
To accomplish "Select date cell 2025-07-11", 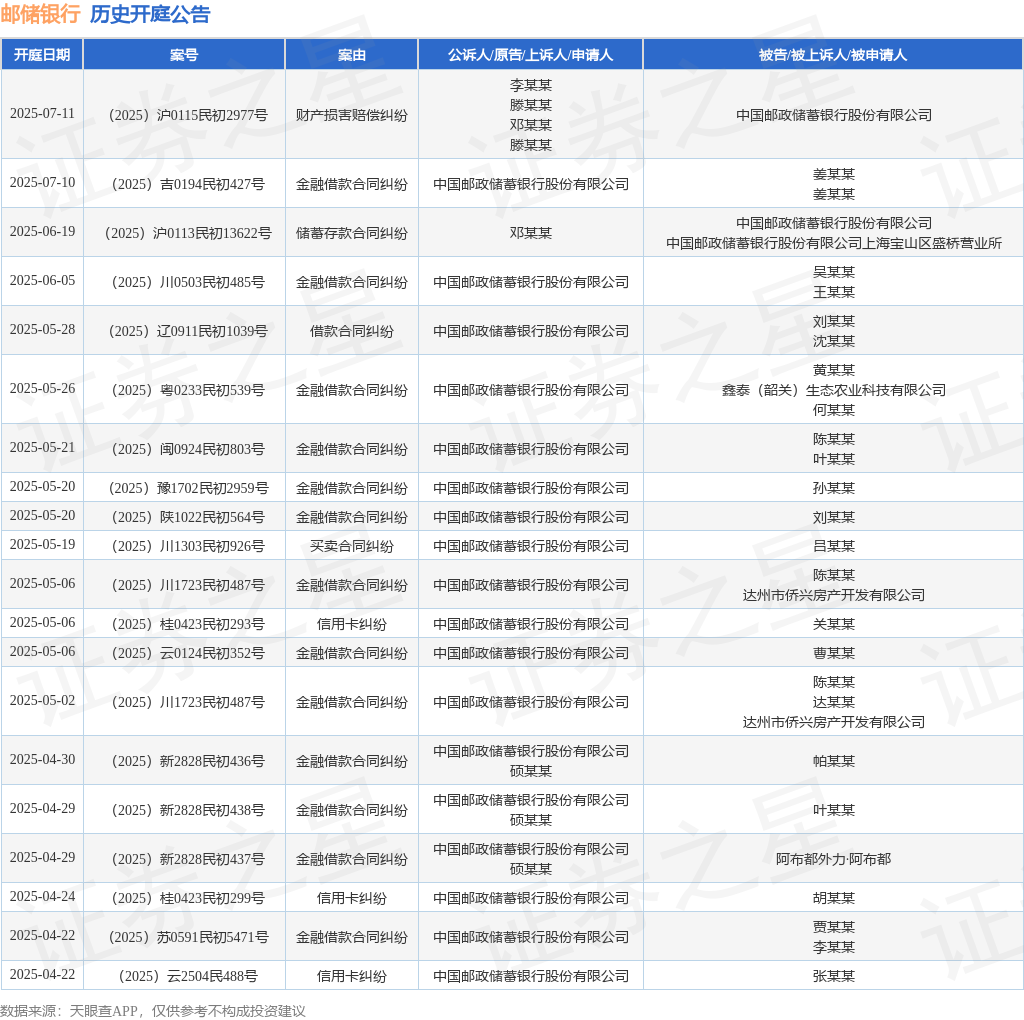I will tap(42, 114).
